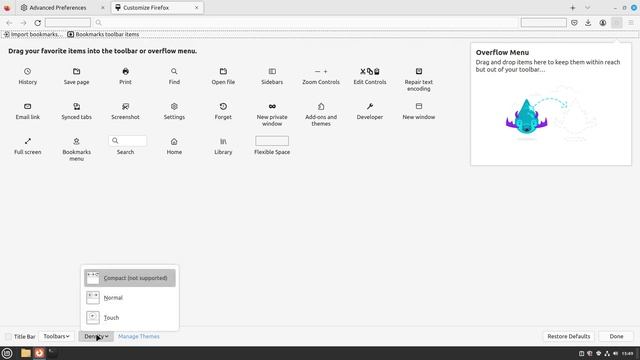The image size is (640, 360).
Task: Click the taskbar clock
Action: click(628, 353)
